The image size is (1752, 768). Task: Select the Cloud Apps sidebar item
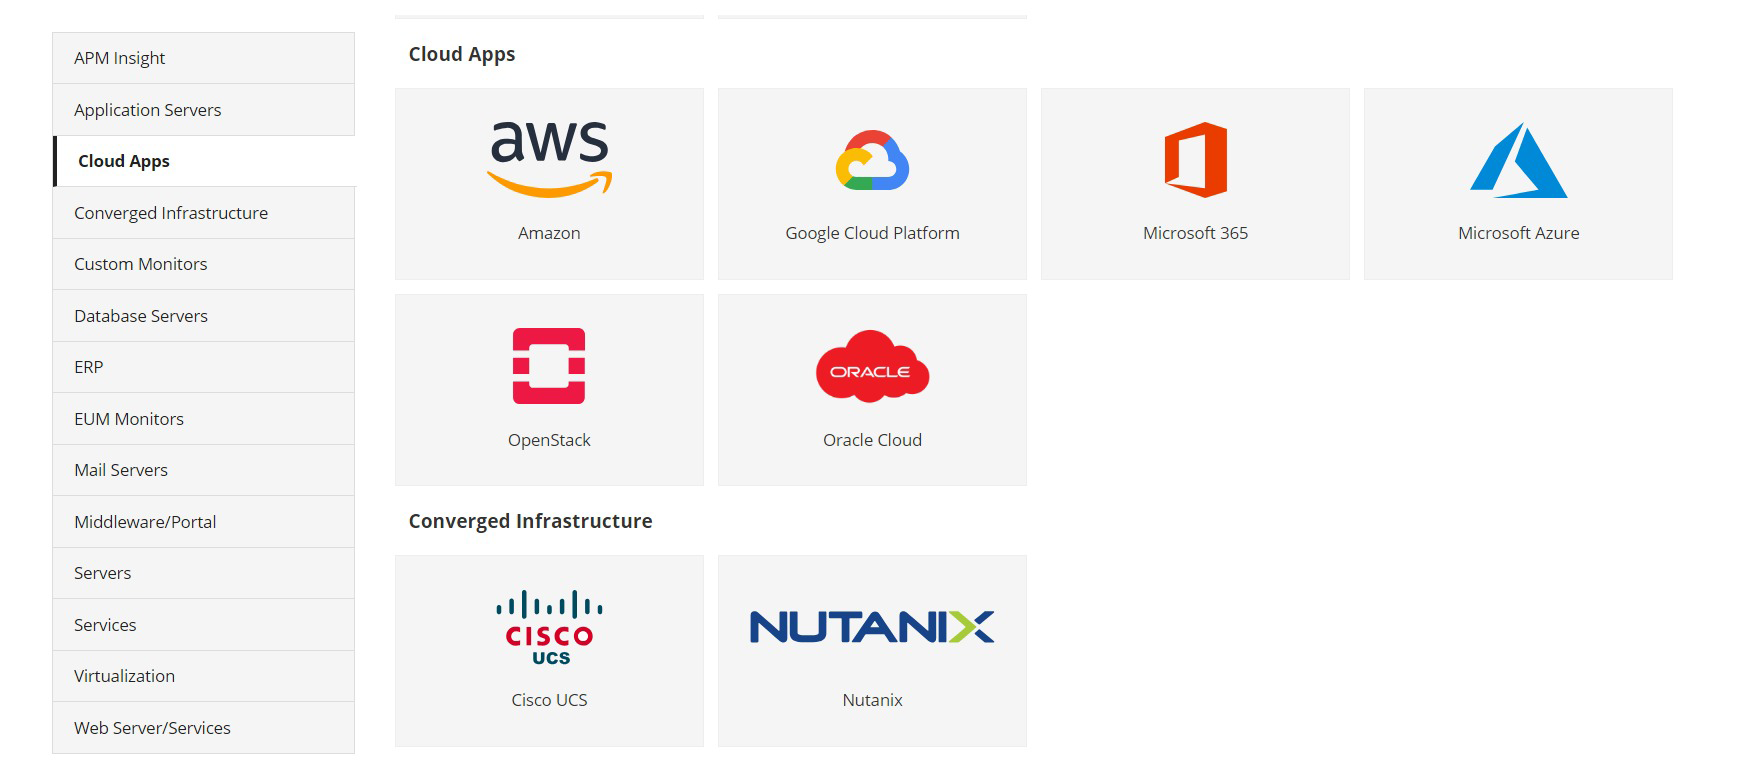tap(204, 161)
